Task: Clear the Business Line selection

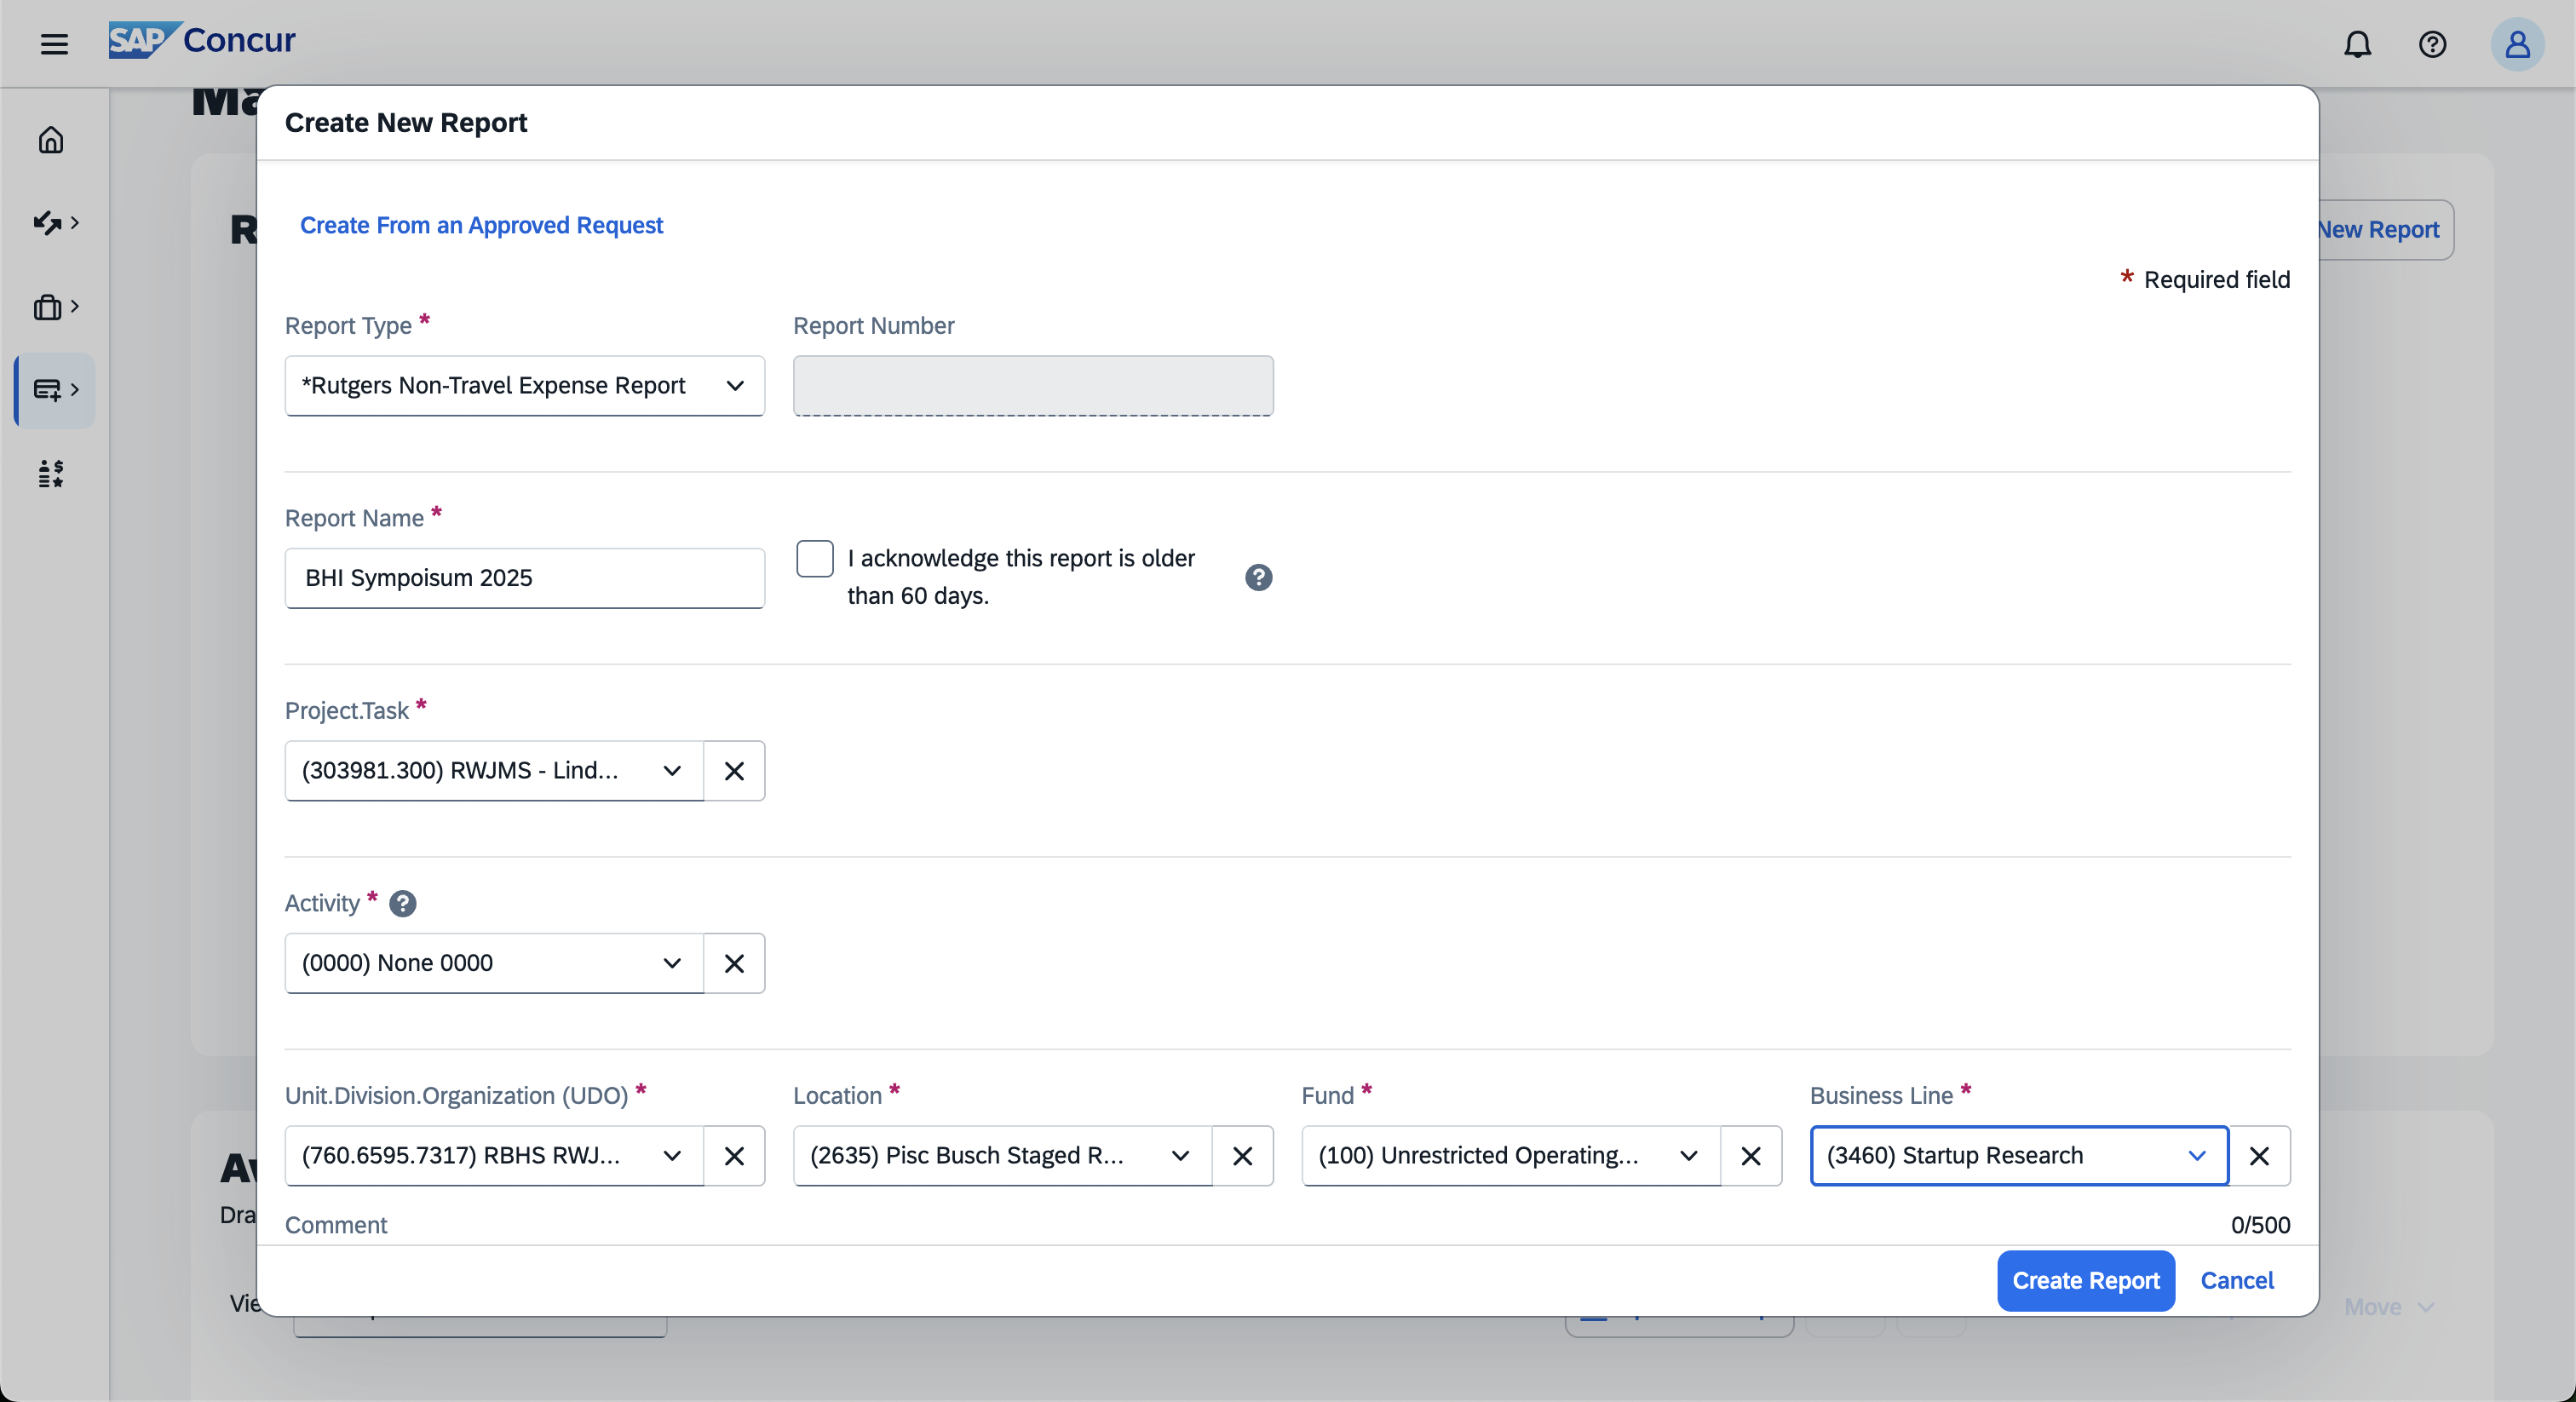Action: pos(2258,1155)
